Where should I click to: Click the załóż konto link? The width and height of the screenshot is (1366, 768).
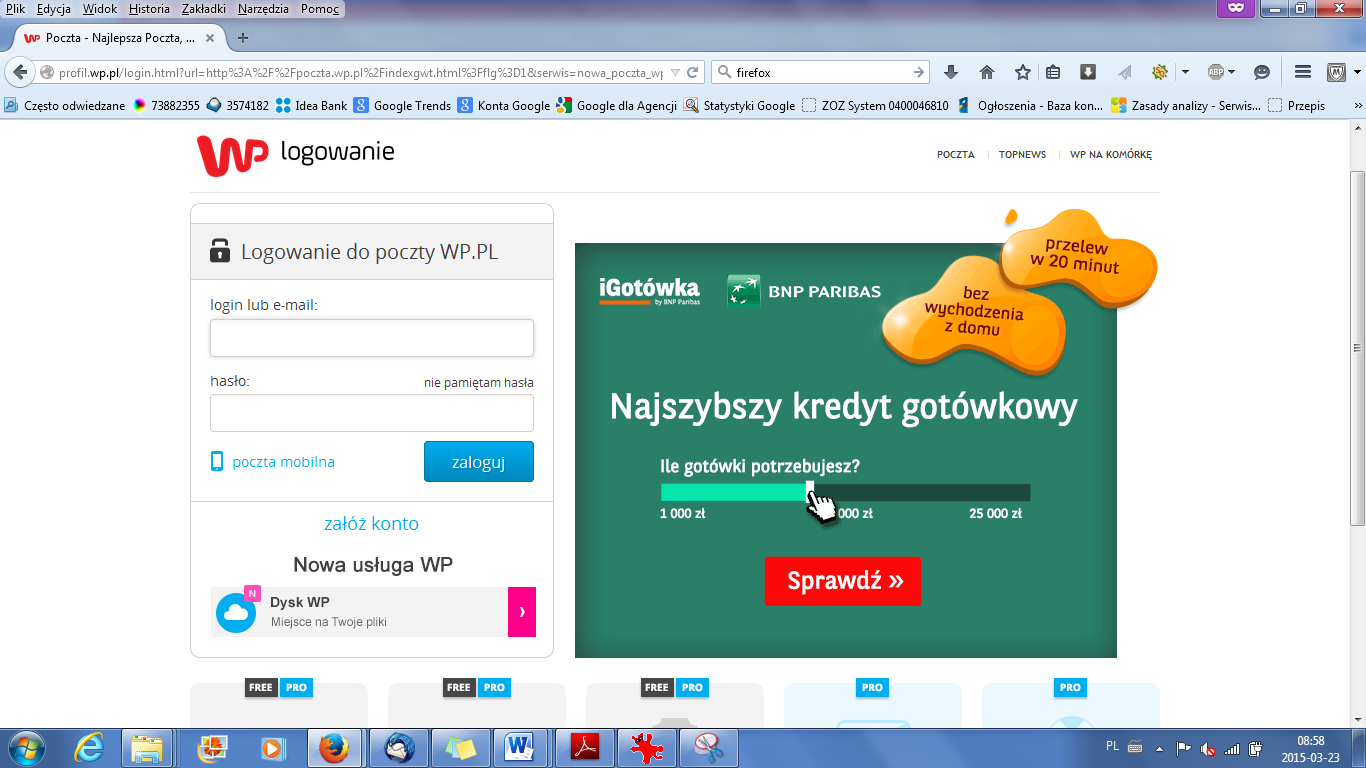[x=372, y=524]
